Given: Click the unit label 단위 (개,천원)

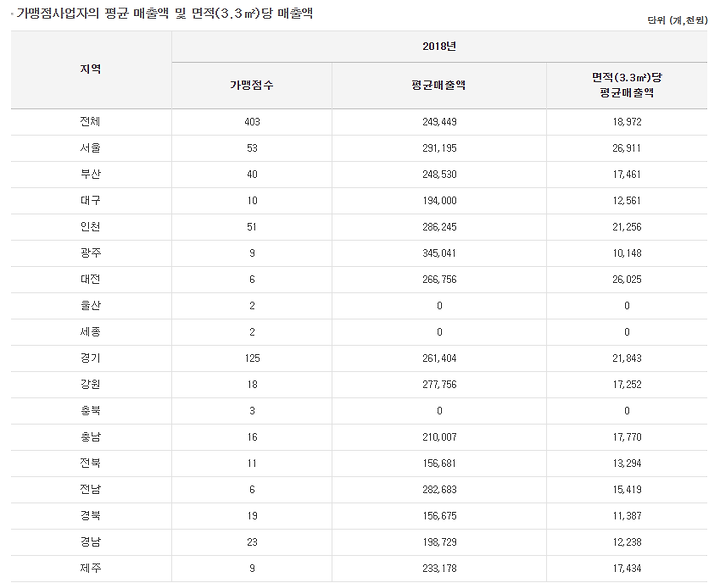Looking at the screenshot, I should click(x=677, y=20).
